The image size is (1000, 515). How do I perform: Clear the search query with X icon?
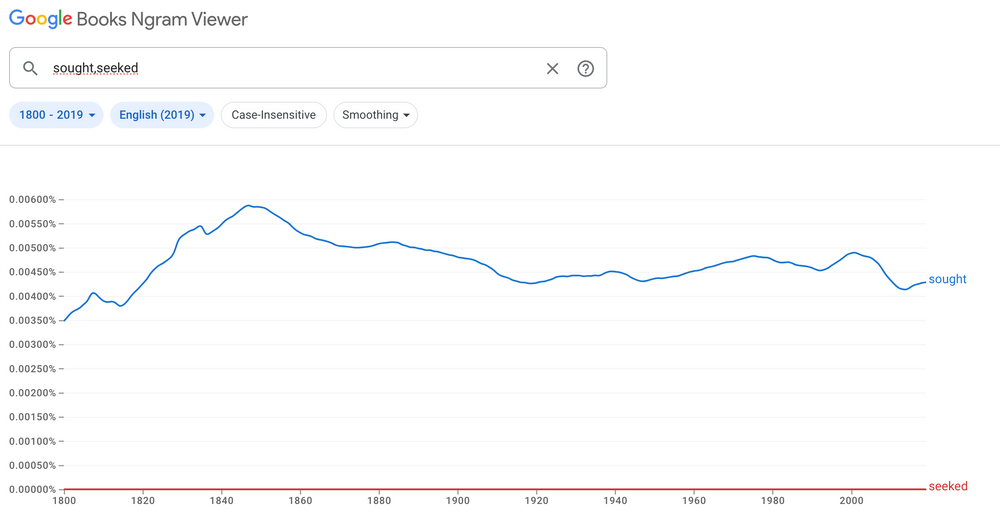[552, 68]
